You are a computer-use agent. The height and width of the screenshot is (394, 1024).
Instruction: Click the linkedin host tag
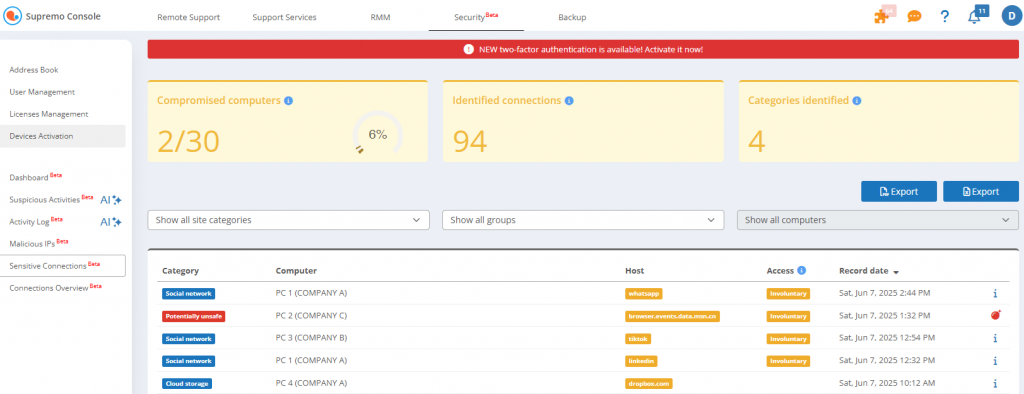tap(641, 361)
